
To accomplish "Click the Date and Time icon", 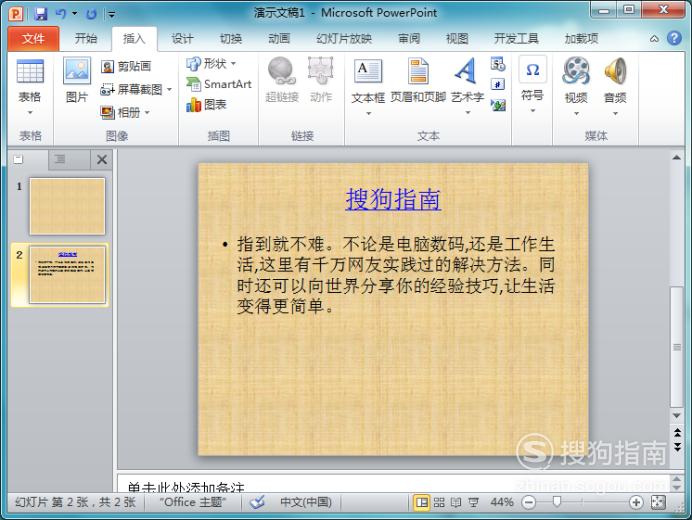I will click(x=498, y=64).
